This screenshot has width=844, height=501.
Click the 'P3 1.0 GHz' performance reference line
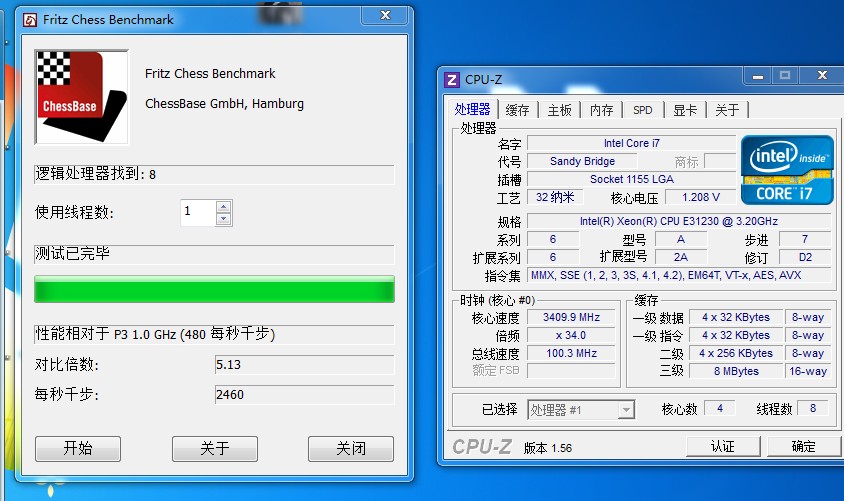[x=214, y=334]
